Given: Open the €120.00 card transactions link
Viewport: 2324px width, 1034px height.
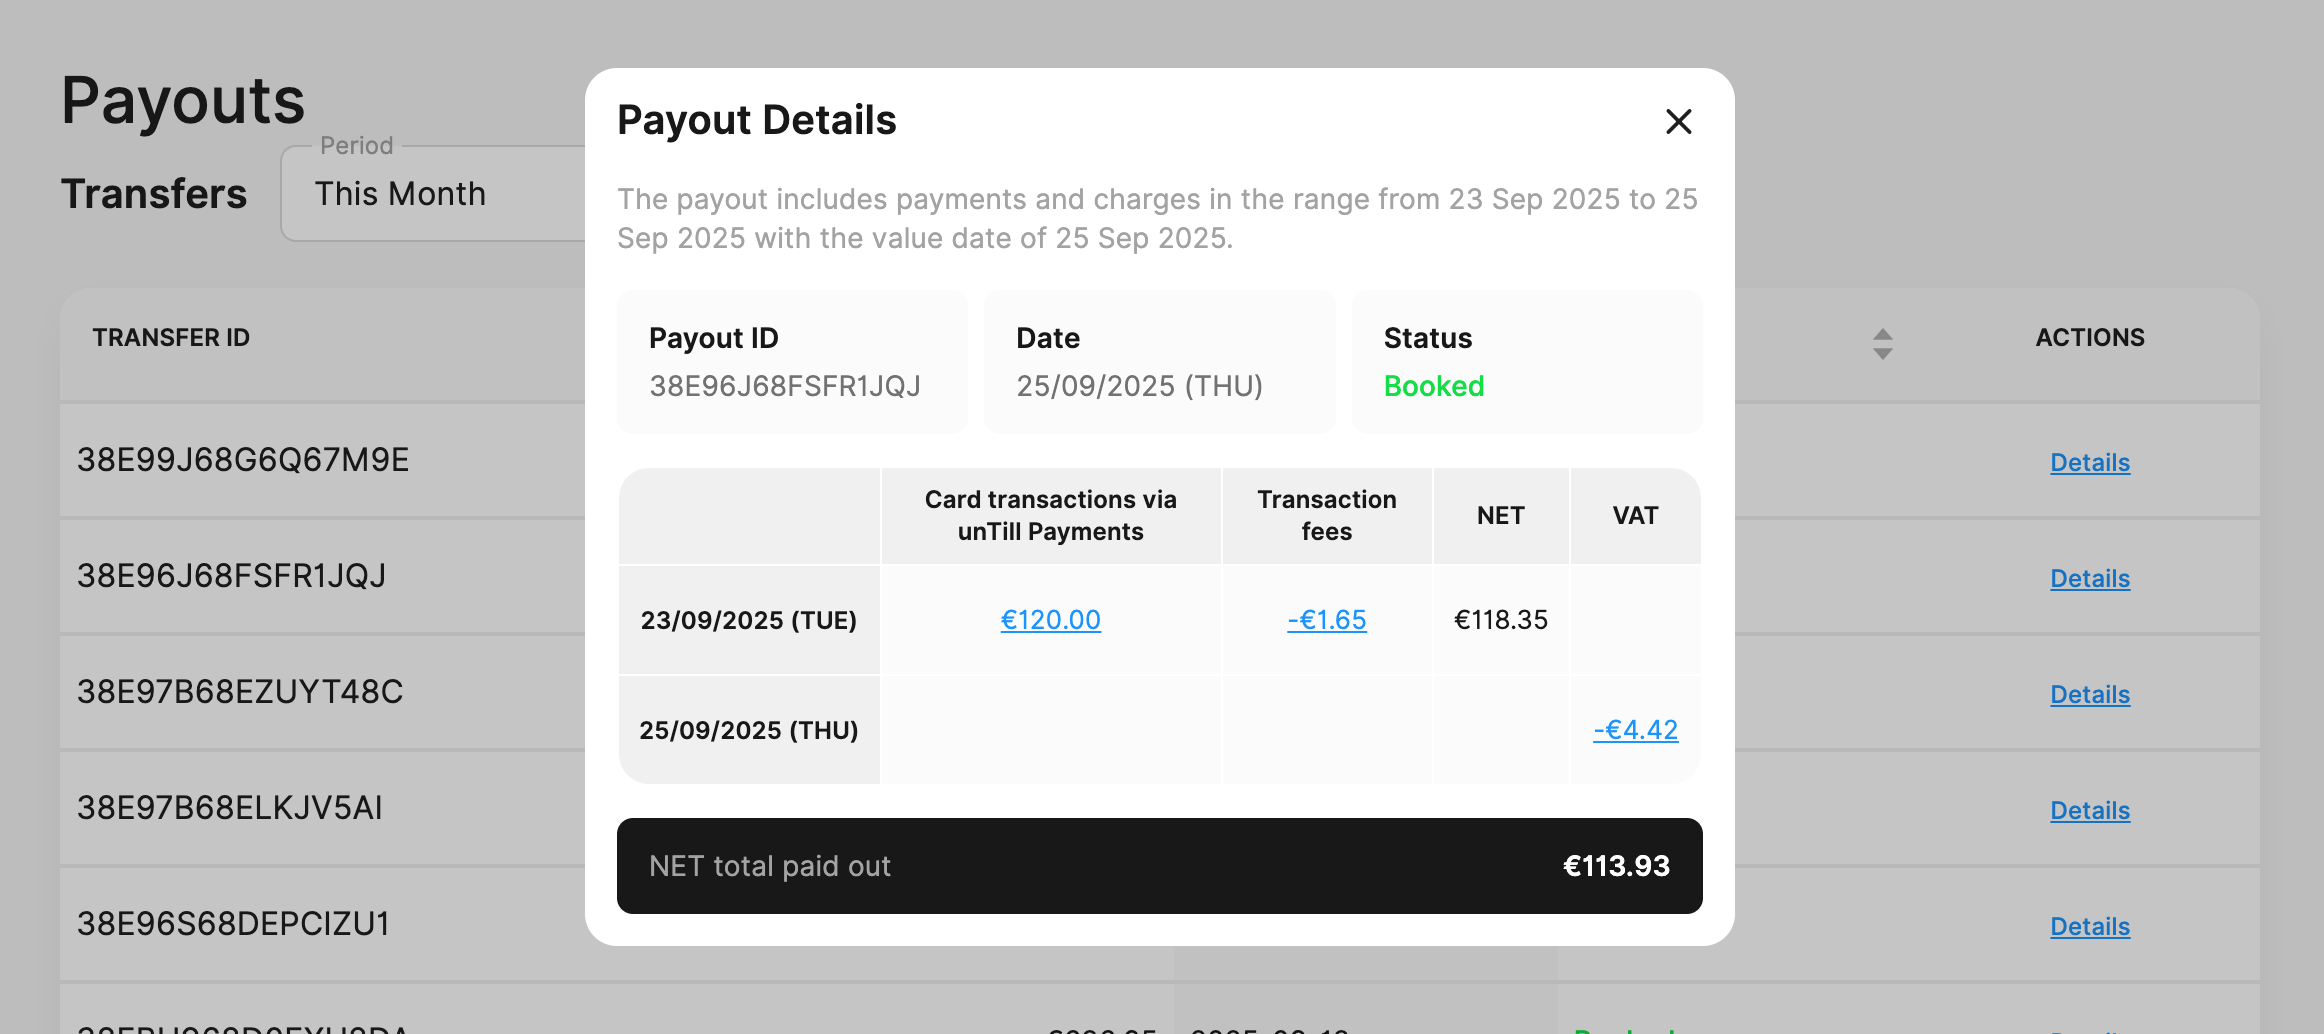Looking at the screenshot, I should point(1050,620).
